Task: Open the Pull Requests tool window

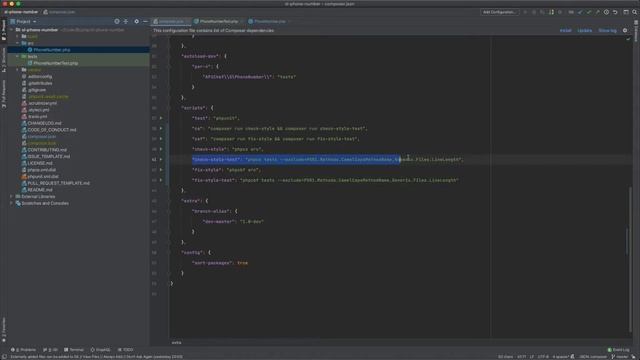Action: coord(4,94)
